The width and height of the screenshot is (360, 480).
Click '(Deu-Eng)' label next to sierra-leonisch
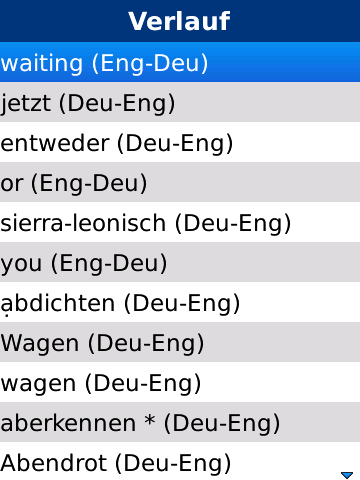[x=233, y=224]
